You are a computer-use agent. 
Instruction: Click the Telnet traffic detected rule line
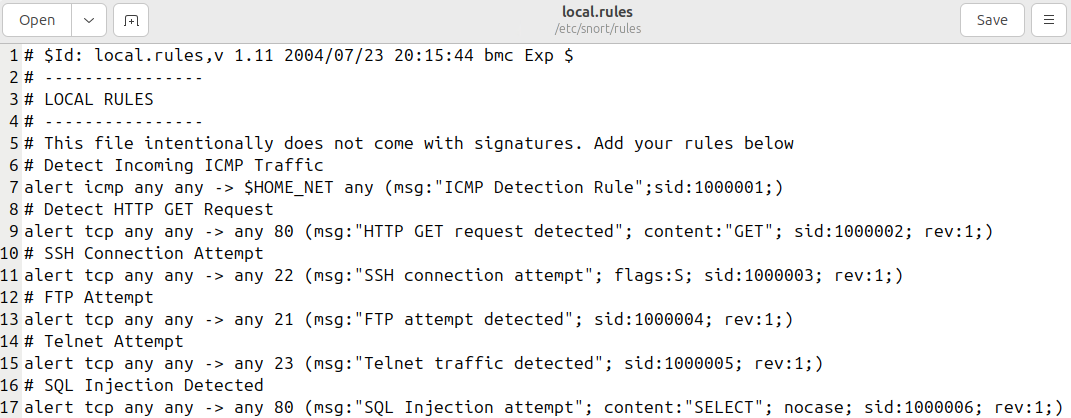coord(423,363)
